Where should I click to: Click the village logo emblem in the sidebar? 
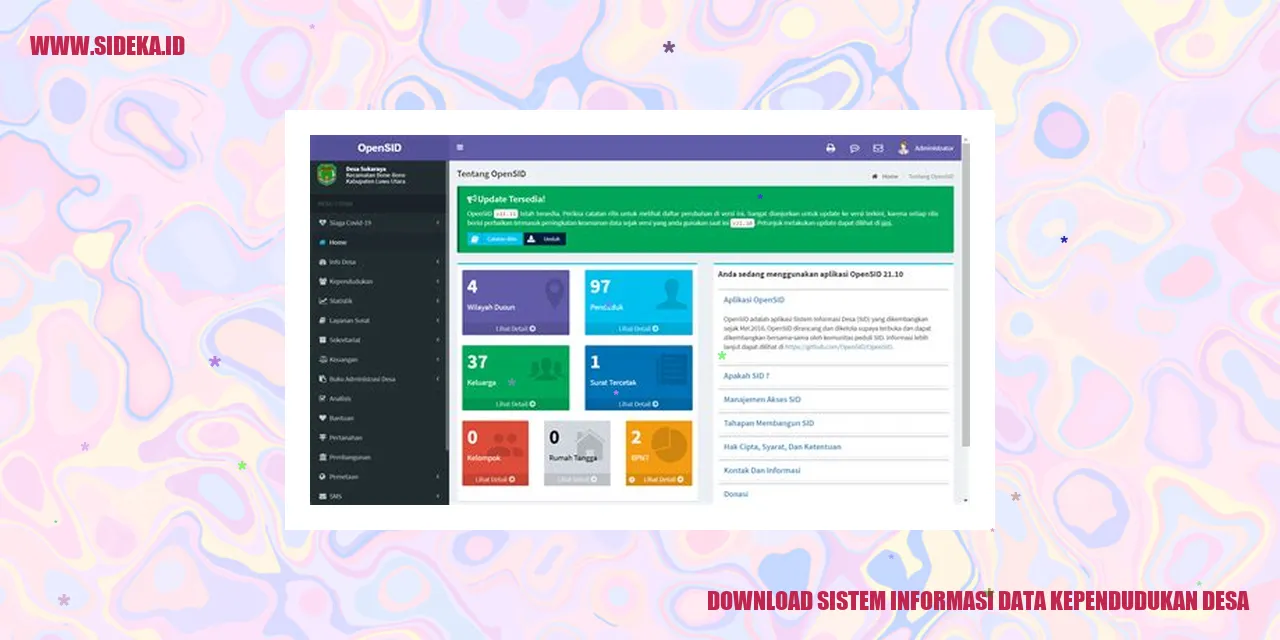click(x=327, y=174)
